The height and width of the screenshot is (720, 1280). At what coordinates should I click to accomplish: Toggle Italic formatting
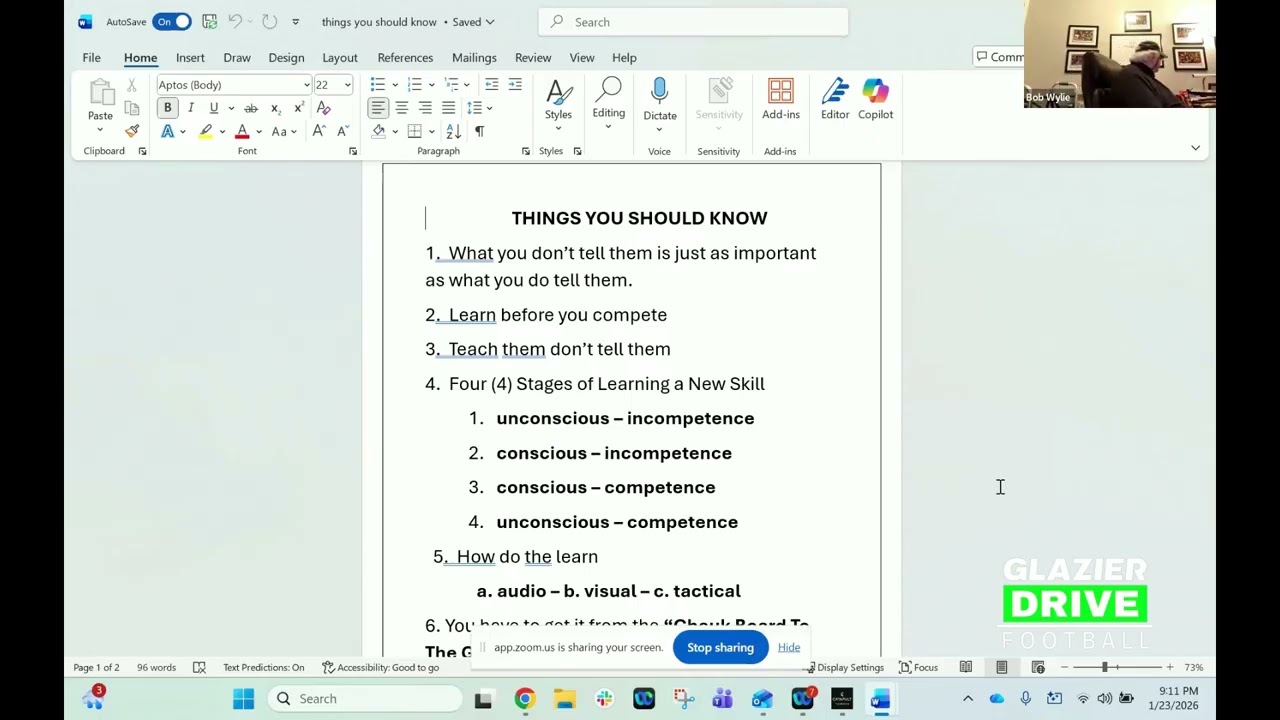[x=190, y=108]
